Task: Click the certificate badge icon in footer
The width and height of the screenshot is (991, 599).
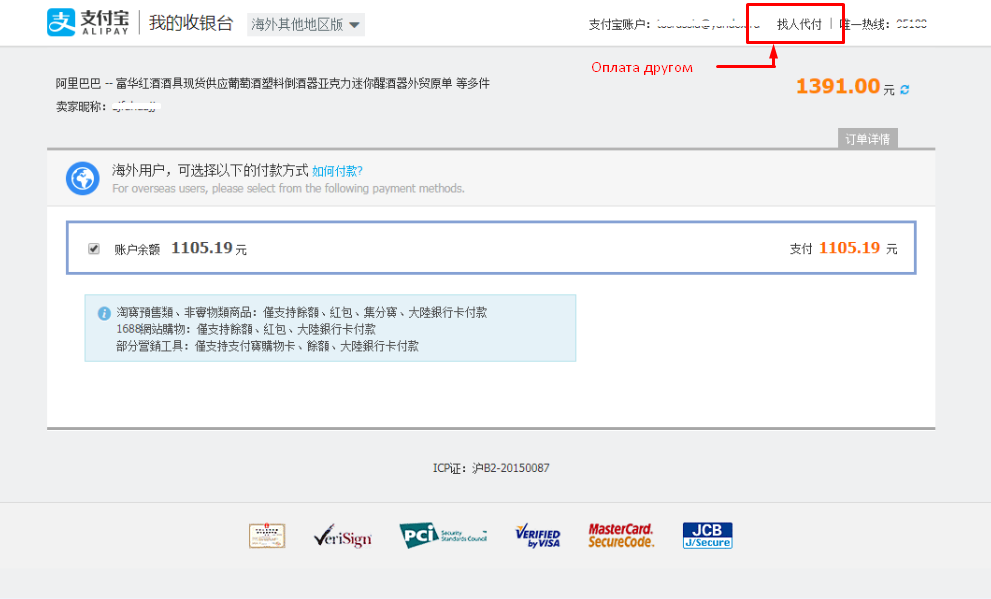Action: pos(267,536)
